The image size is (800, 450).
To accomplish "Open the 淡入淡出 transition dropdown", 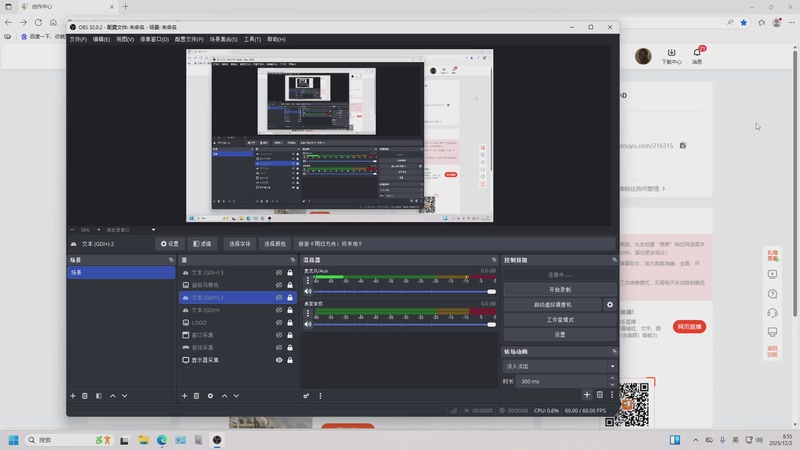I will 560,366.
